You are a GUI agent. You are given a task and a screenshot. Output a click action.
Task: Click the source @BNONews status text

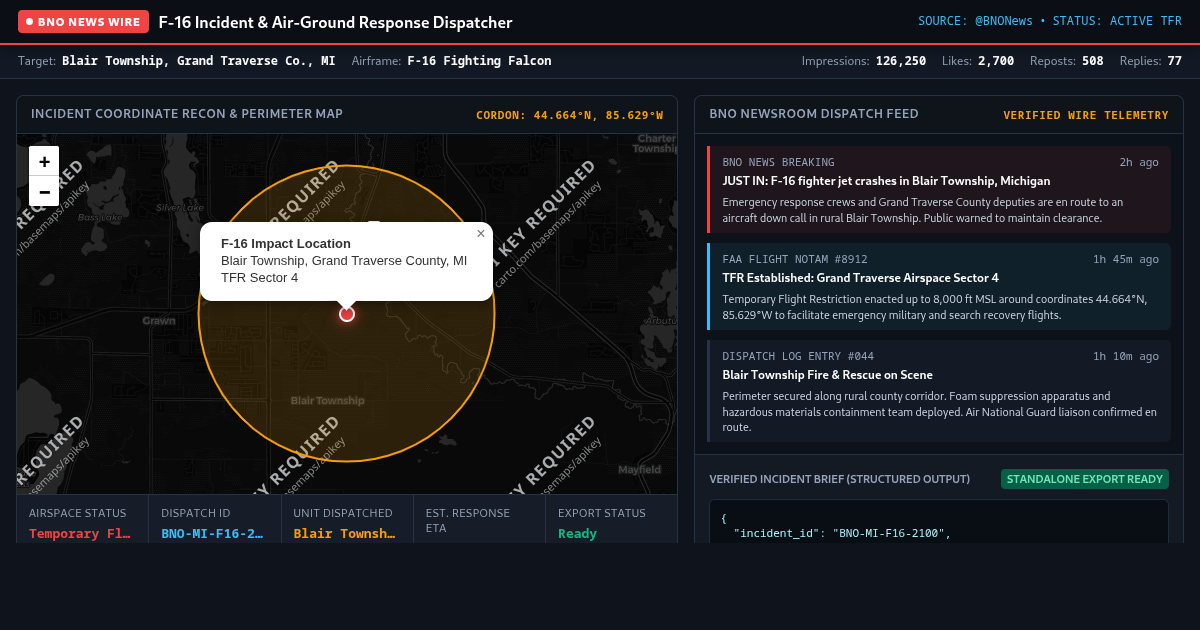click(x=1050, y=21)
